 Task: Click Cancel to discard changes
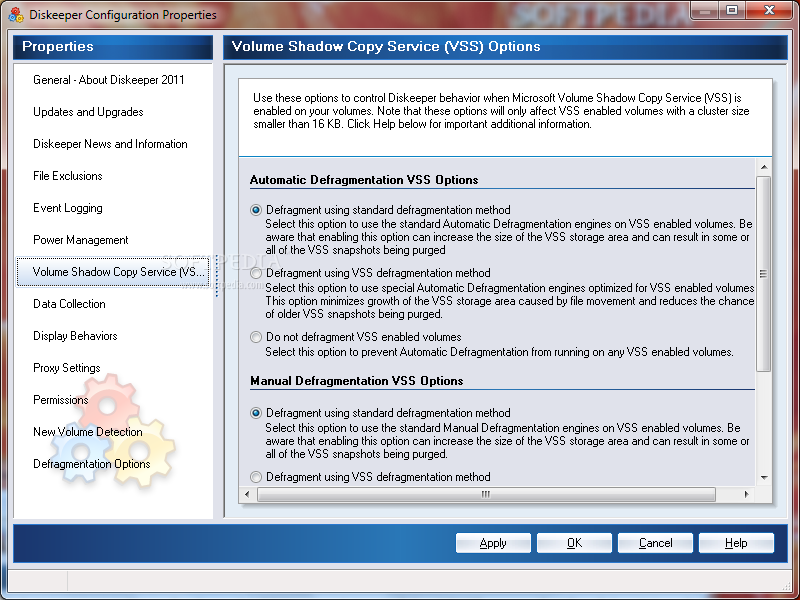pos(655,543)
